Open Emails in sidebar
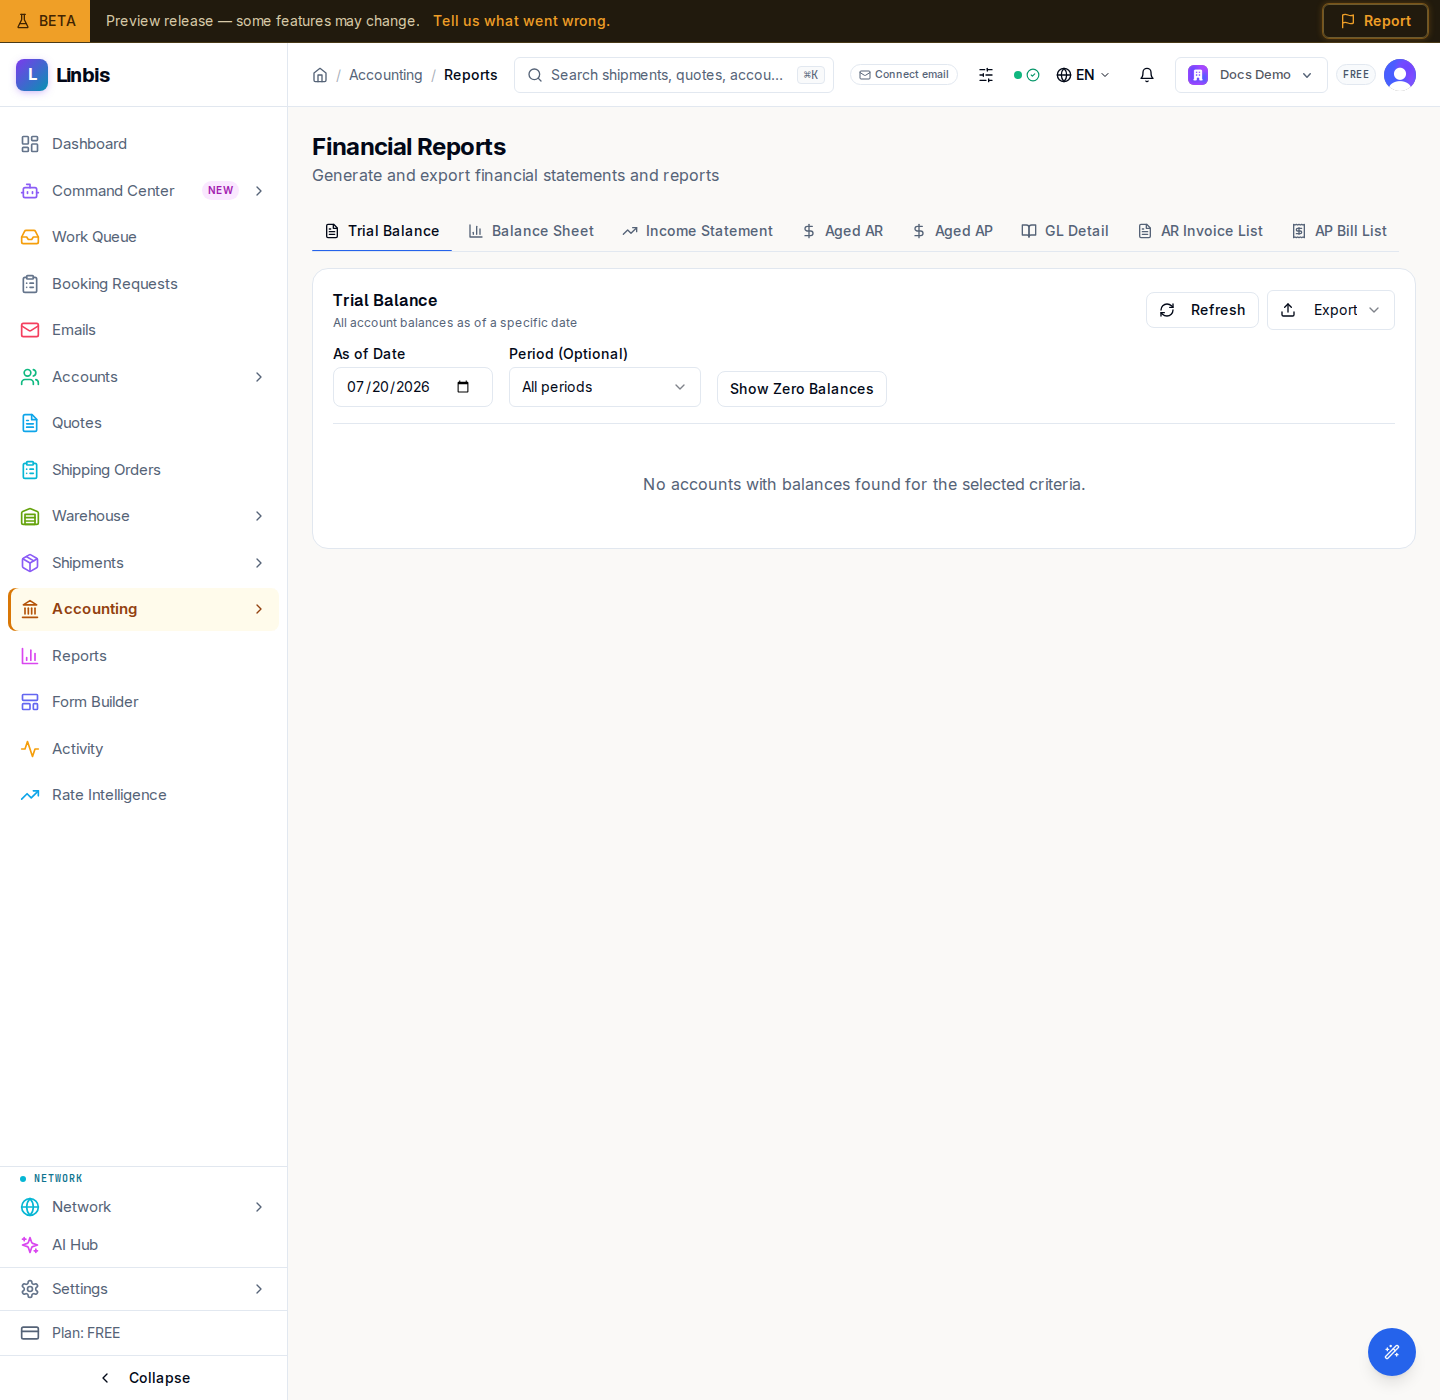This screenshot has height=1400, width=1440. [x=144, y=330]
